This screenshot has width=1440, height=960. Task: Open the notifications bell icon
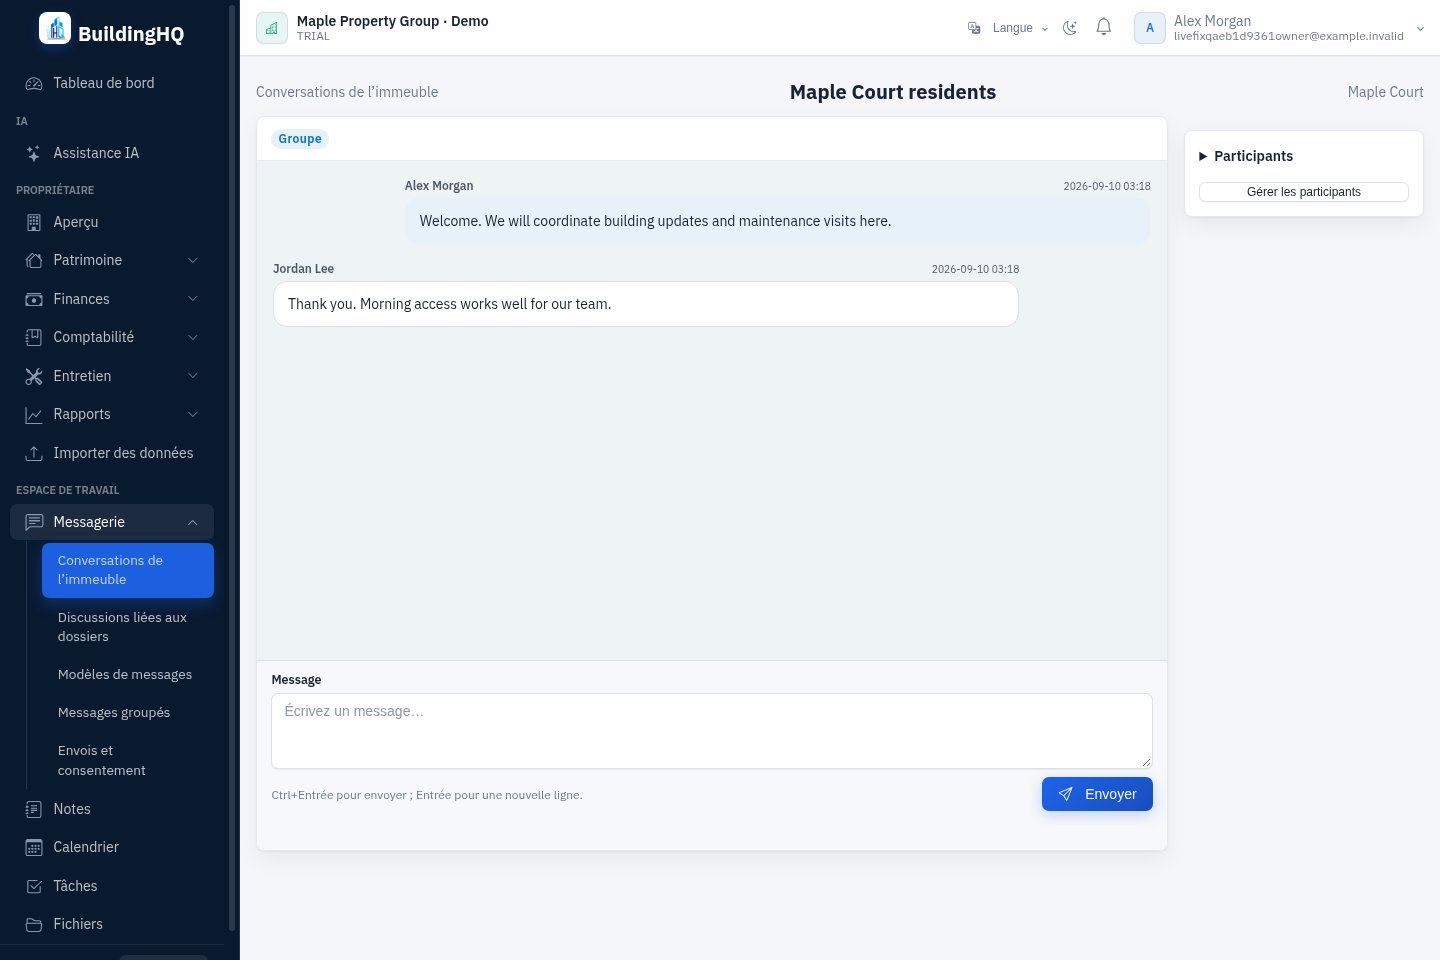[1104, 28]
